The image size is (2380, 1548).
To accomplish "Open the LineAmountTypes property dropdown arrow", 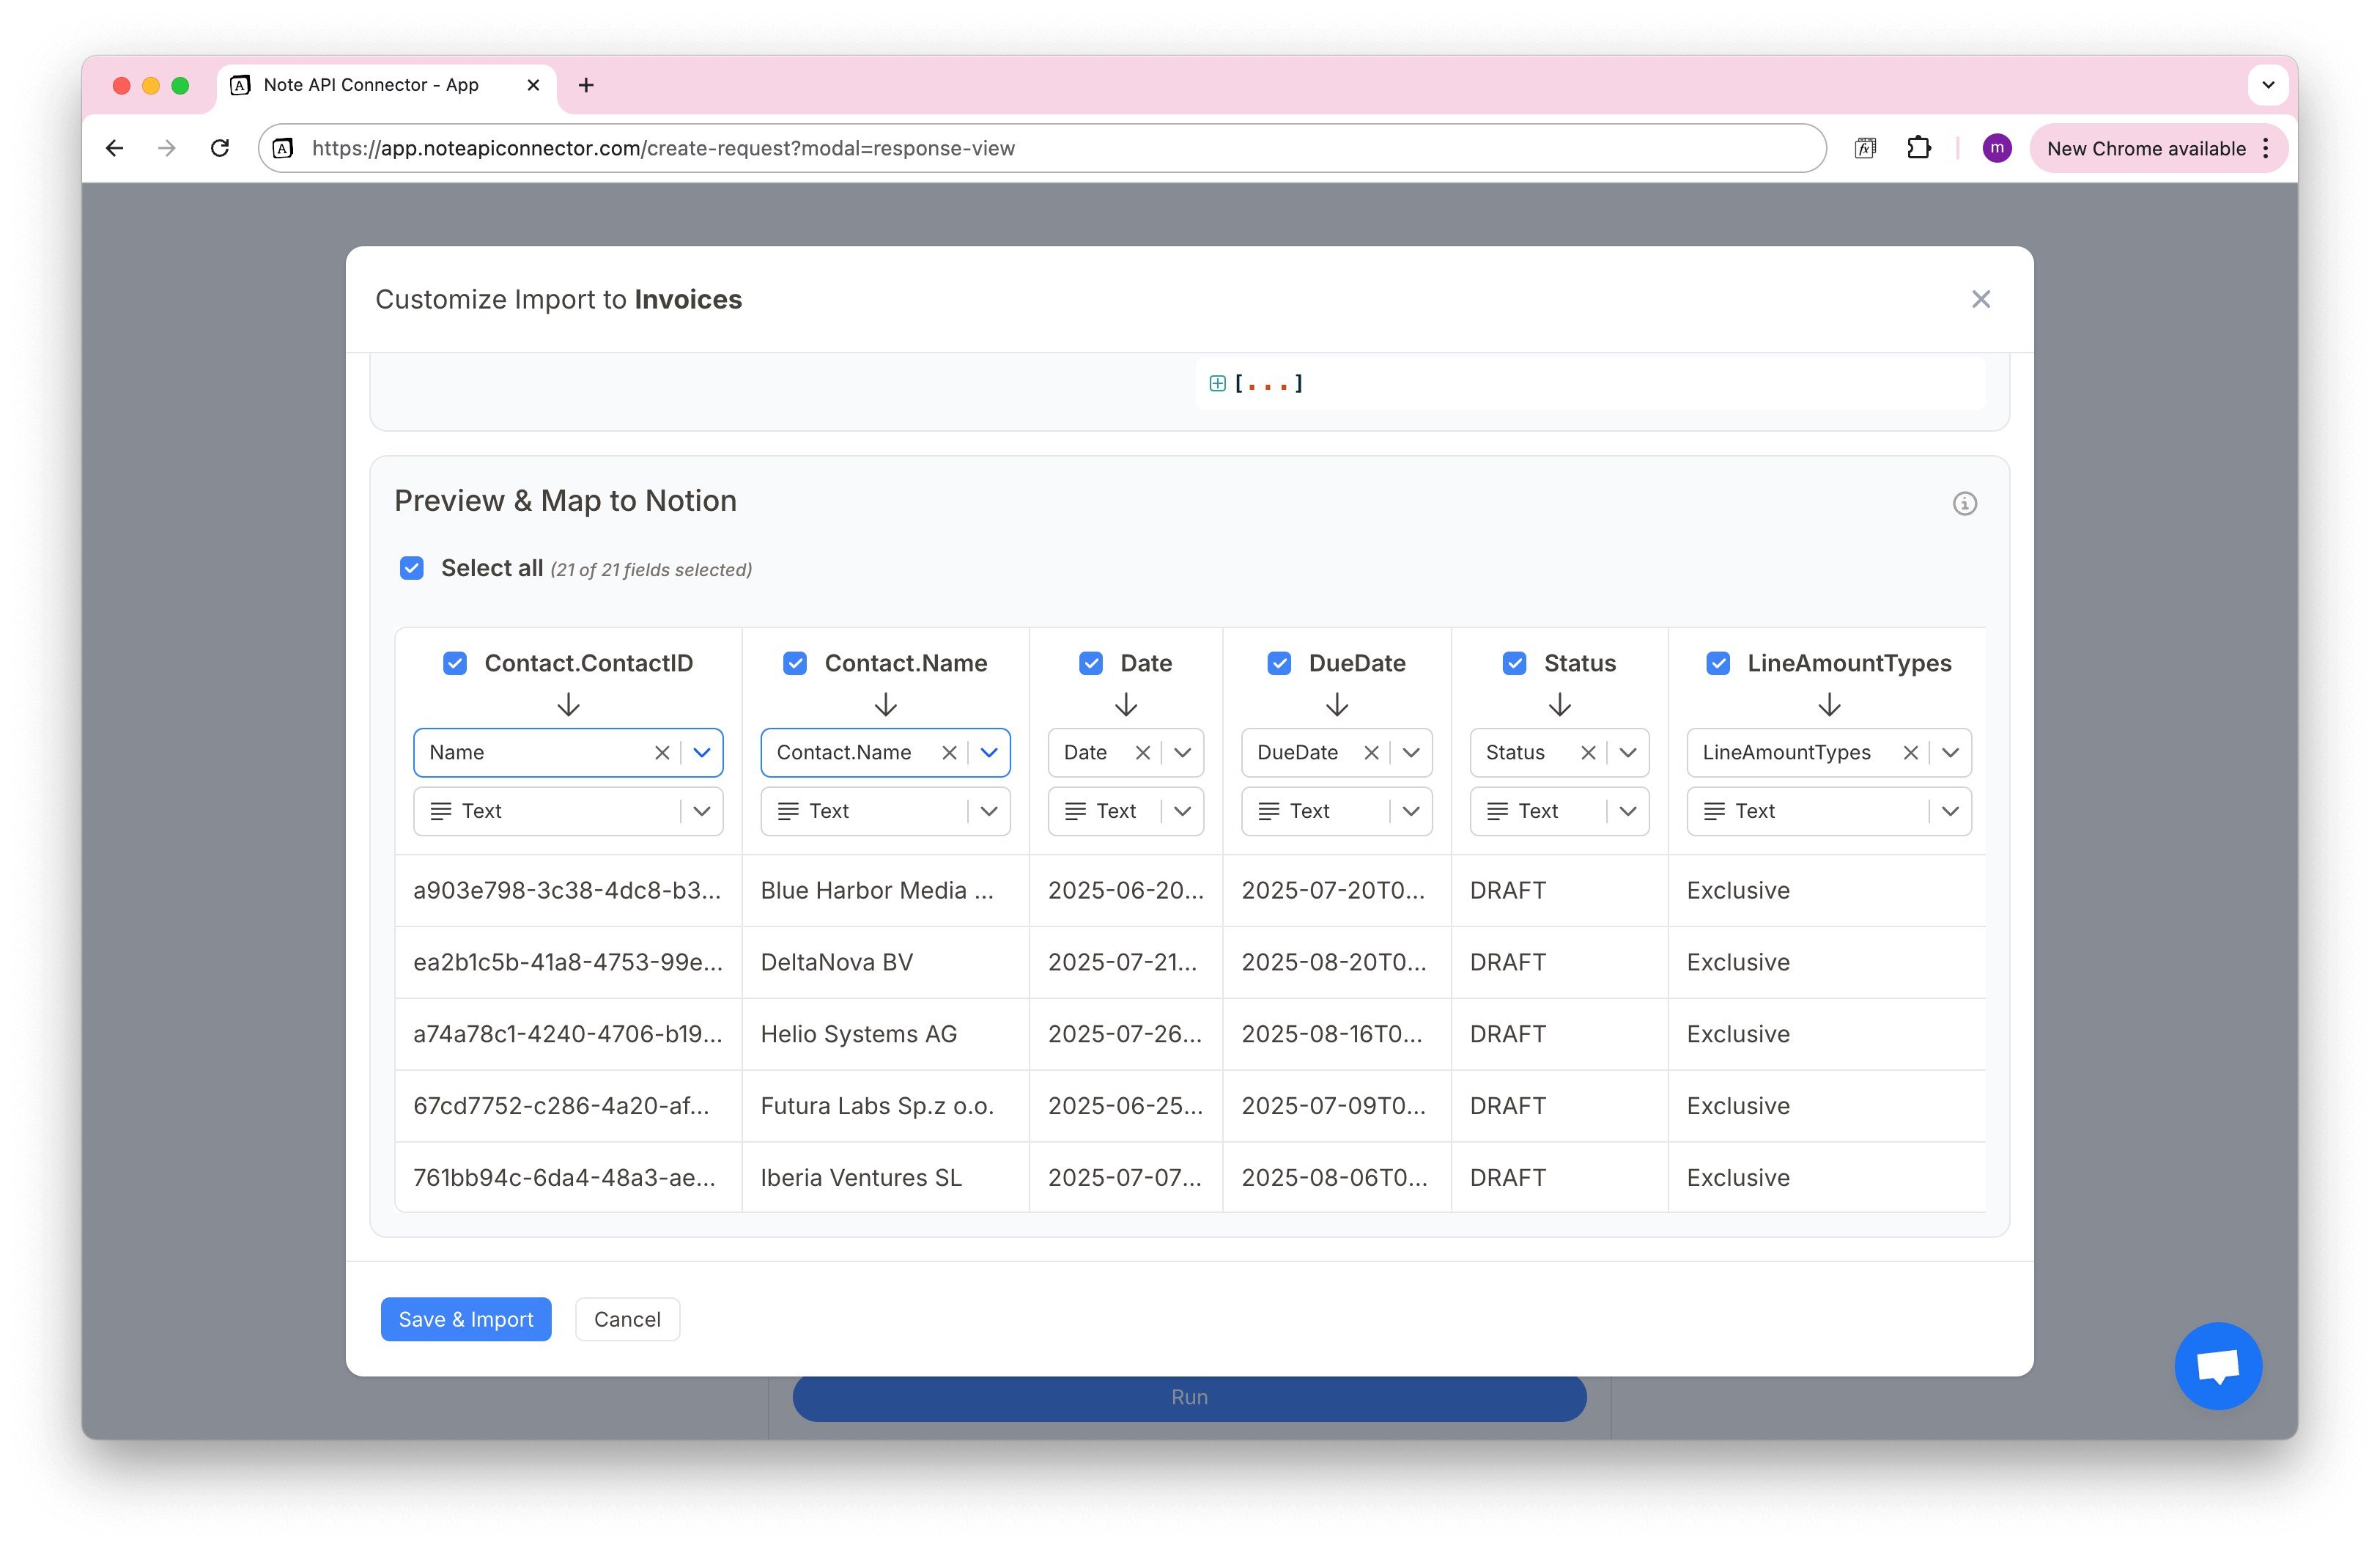I will pyautogui.click(x=1950, y=752).
